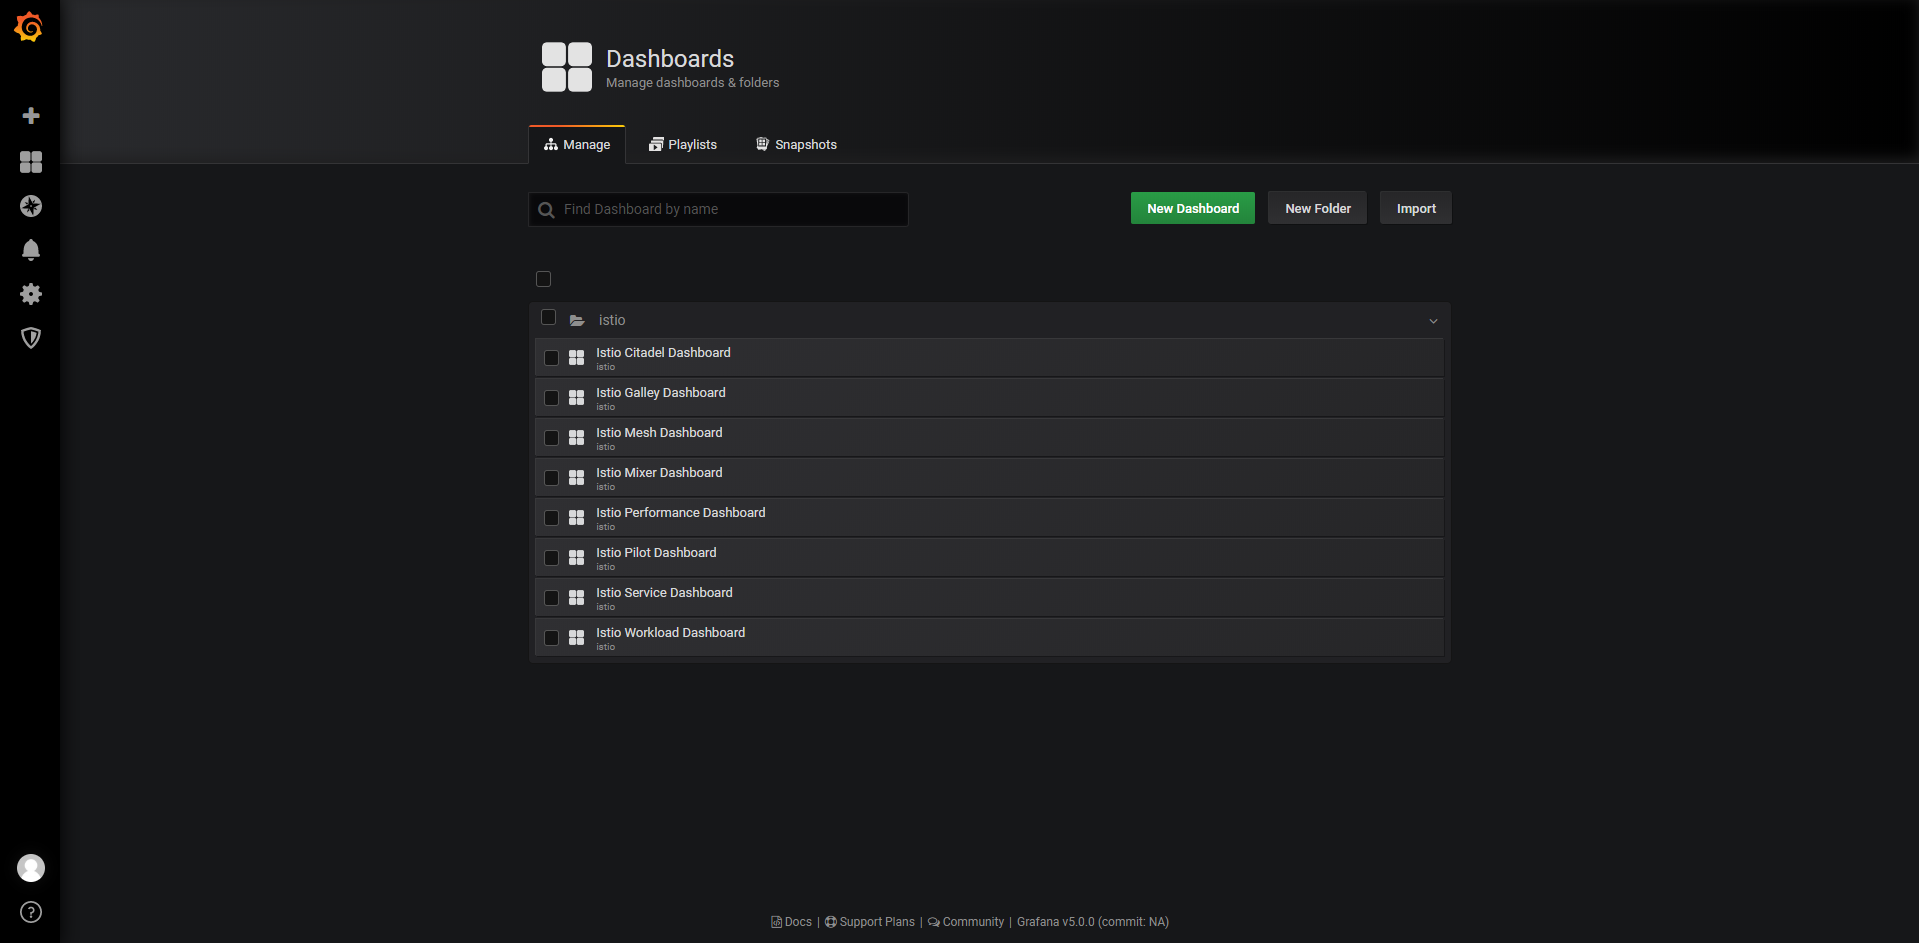Click the dashboard icon for Istio Workload Dashboard

coord(576,638)
